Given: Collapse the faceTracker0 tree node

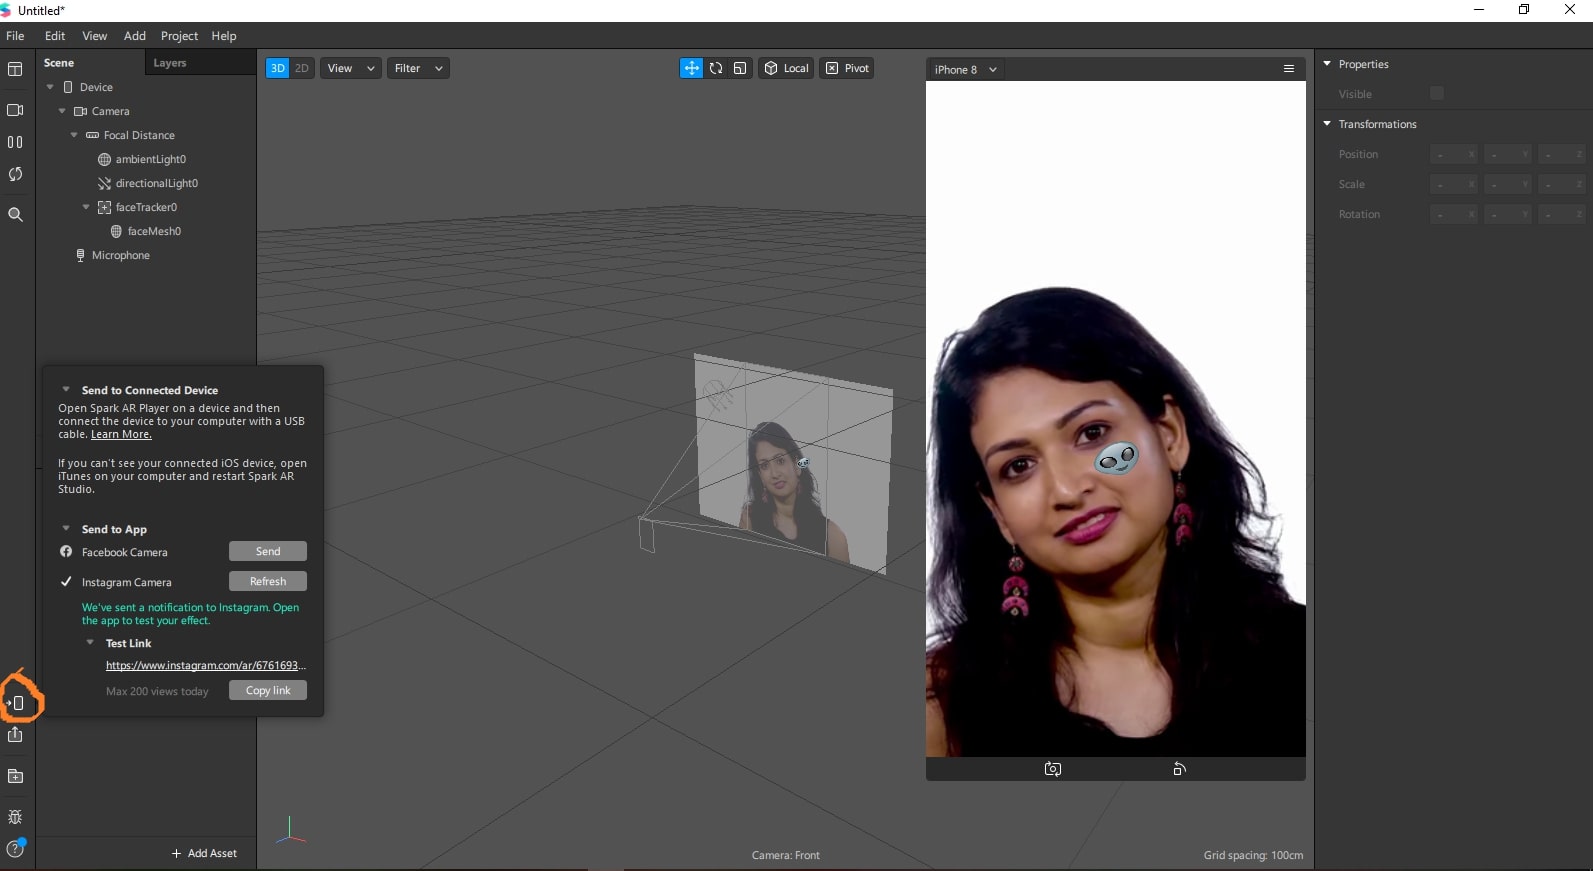Looking at the screenshot, I should pos(86,207).
